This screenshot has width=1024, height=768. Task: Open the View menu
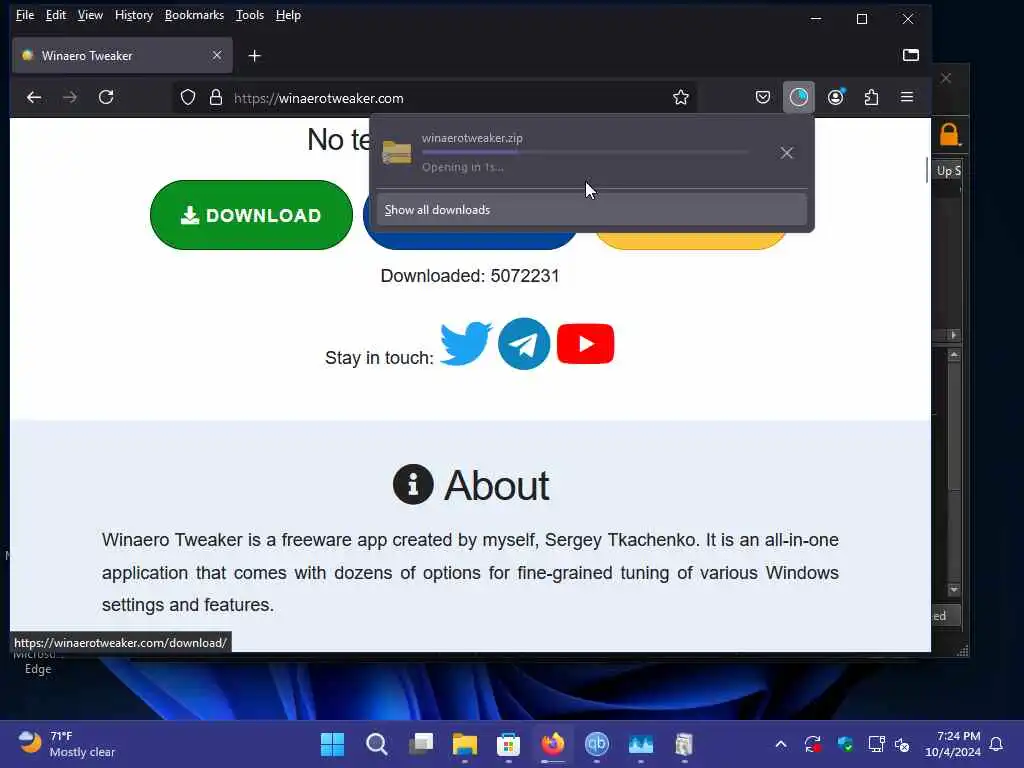click(90, 15)
